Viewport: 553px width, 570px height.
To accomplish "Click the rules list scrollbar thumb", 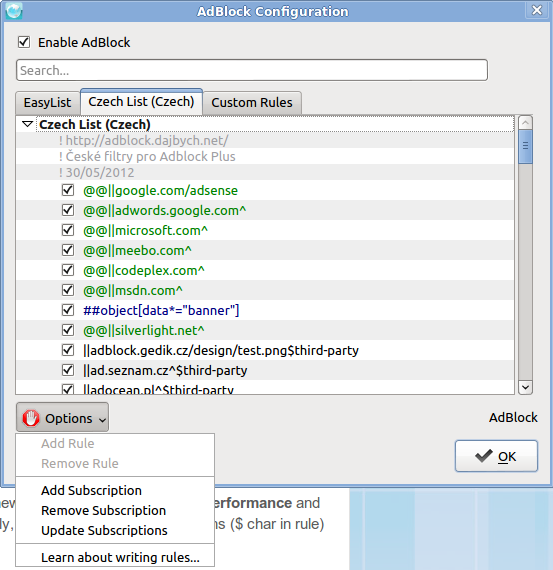I will point(525,146).
